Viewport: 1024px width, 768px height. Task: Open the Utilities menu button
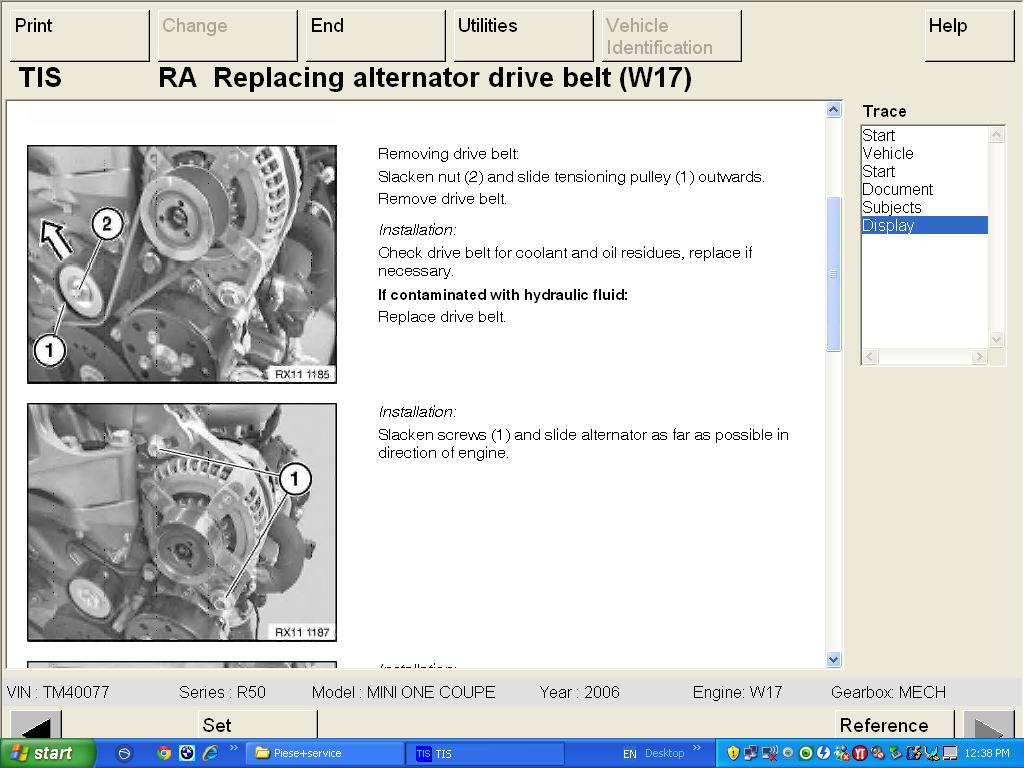[x=523, y=35]
